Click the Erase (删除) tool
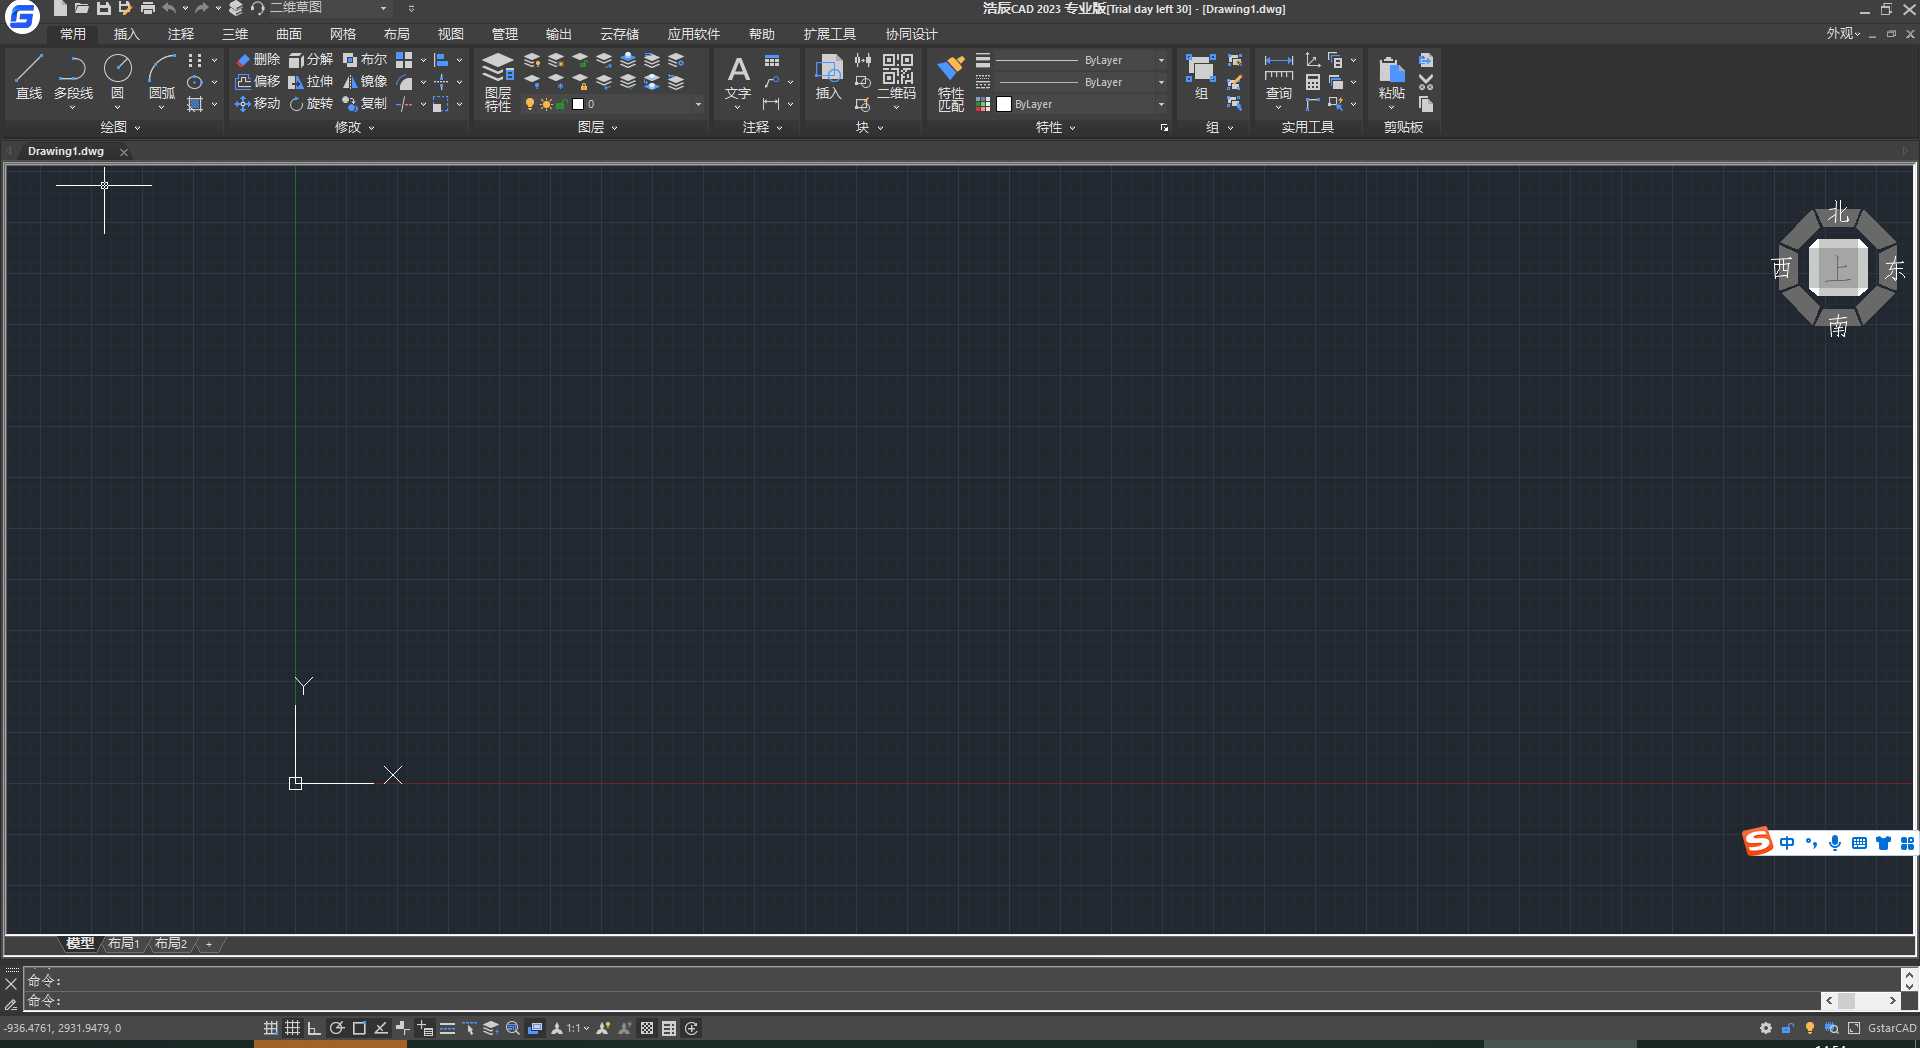Screen dimensions: 1920x1048 (x=258, y=60)
